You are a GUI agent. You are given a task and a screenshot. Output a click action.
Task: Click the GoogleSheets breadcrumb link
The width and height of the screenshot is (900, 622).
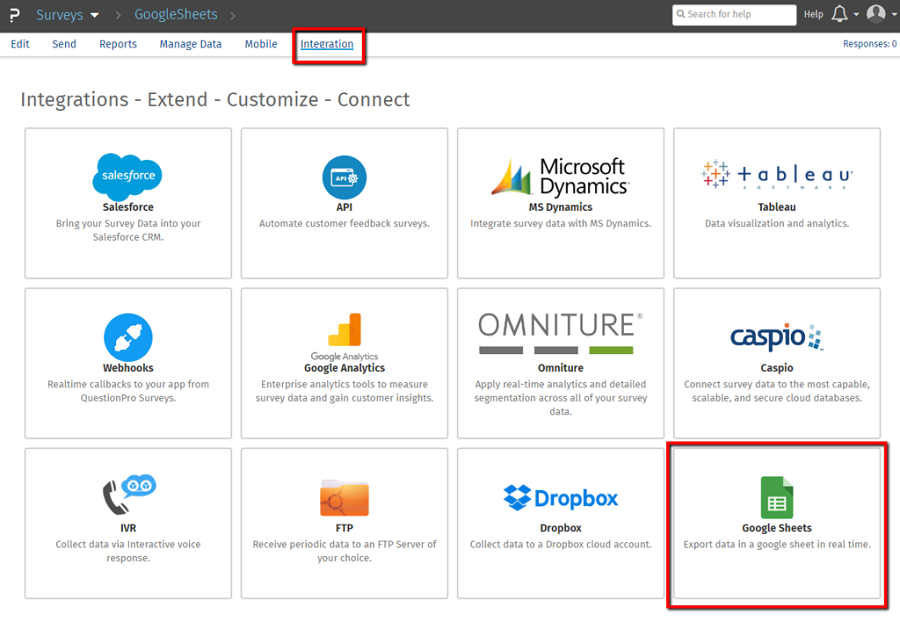175,15
